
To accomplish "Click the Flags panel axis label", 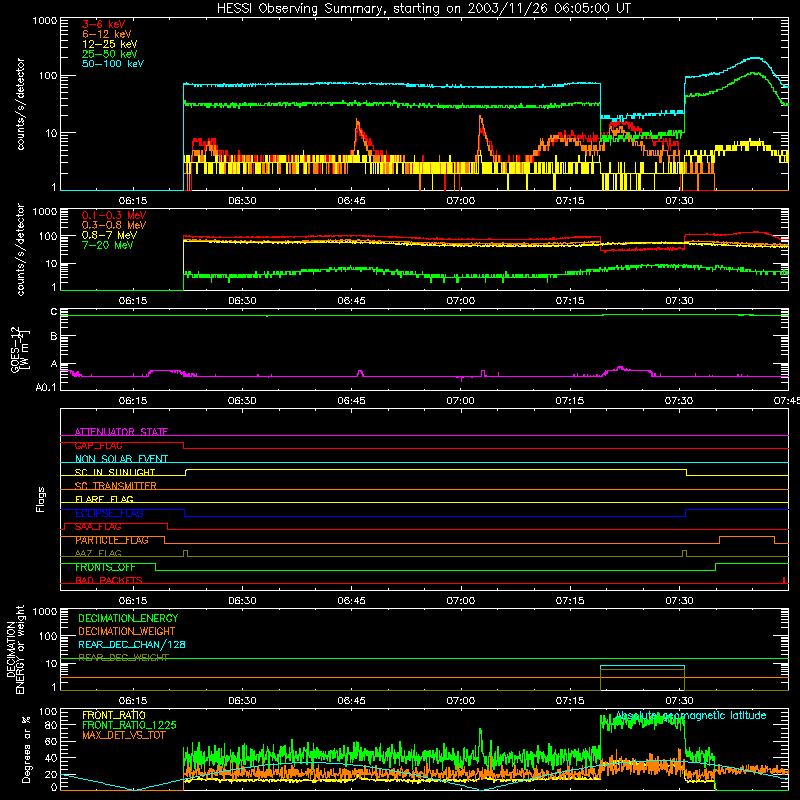I will tap(41, 499).
